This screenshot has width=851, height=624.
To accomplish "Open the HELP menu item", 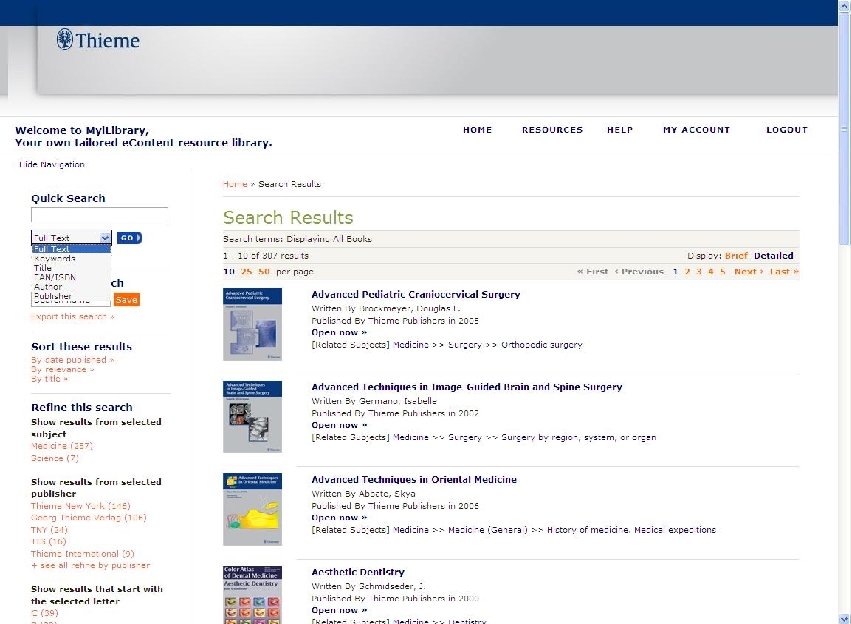I will point(620,130).
